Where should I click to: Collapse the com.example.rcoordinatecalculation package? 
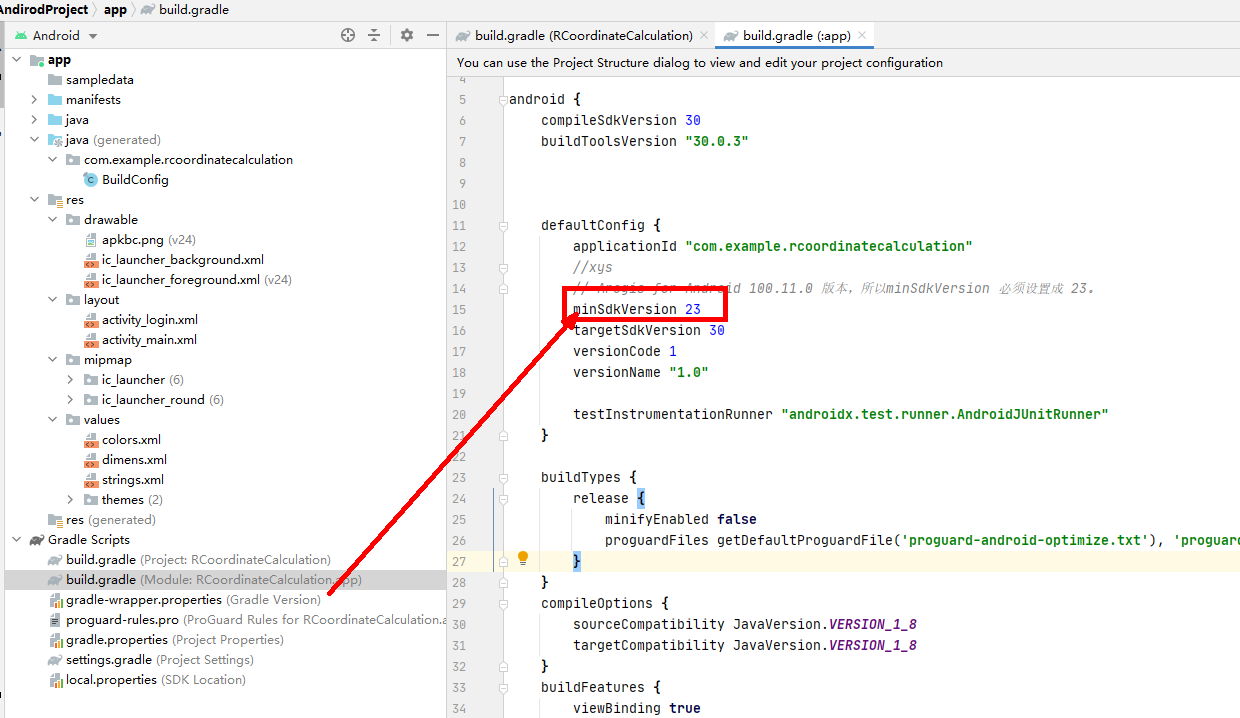point(53,160)
